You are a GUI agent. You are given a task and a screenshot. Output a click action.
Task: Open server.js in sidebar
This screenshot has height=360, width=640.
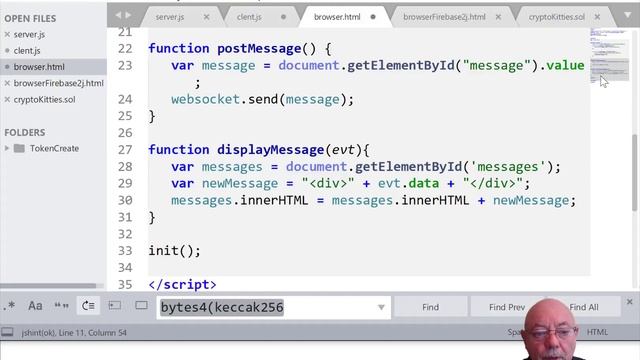[x=29, y=35]
